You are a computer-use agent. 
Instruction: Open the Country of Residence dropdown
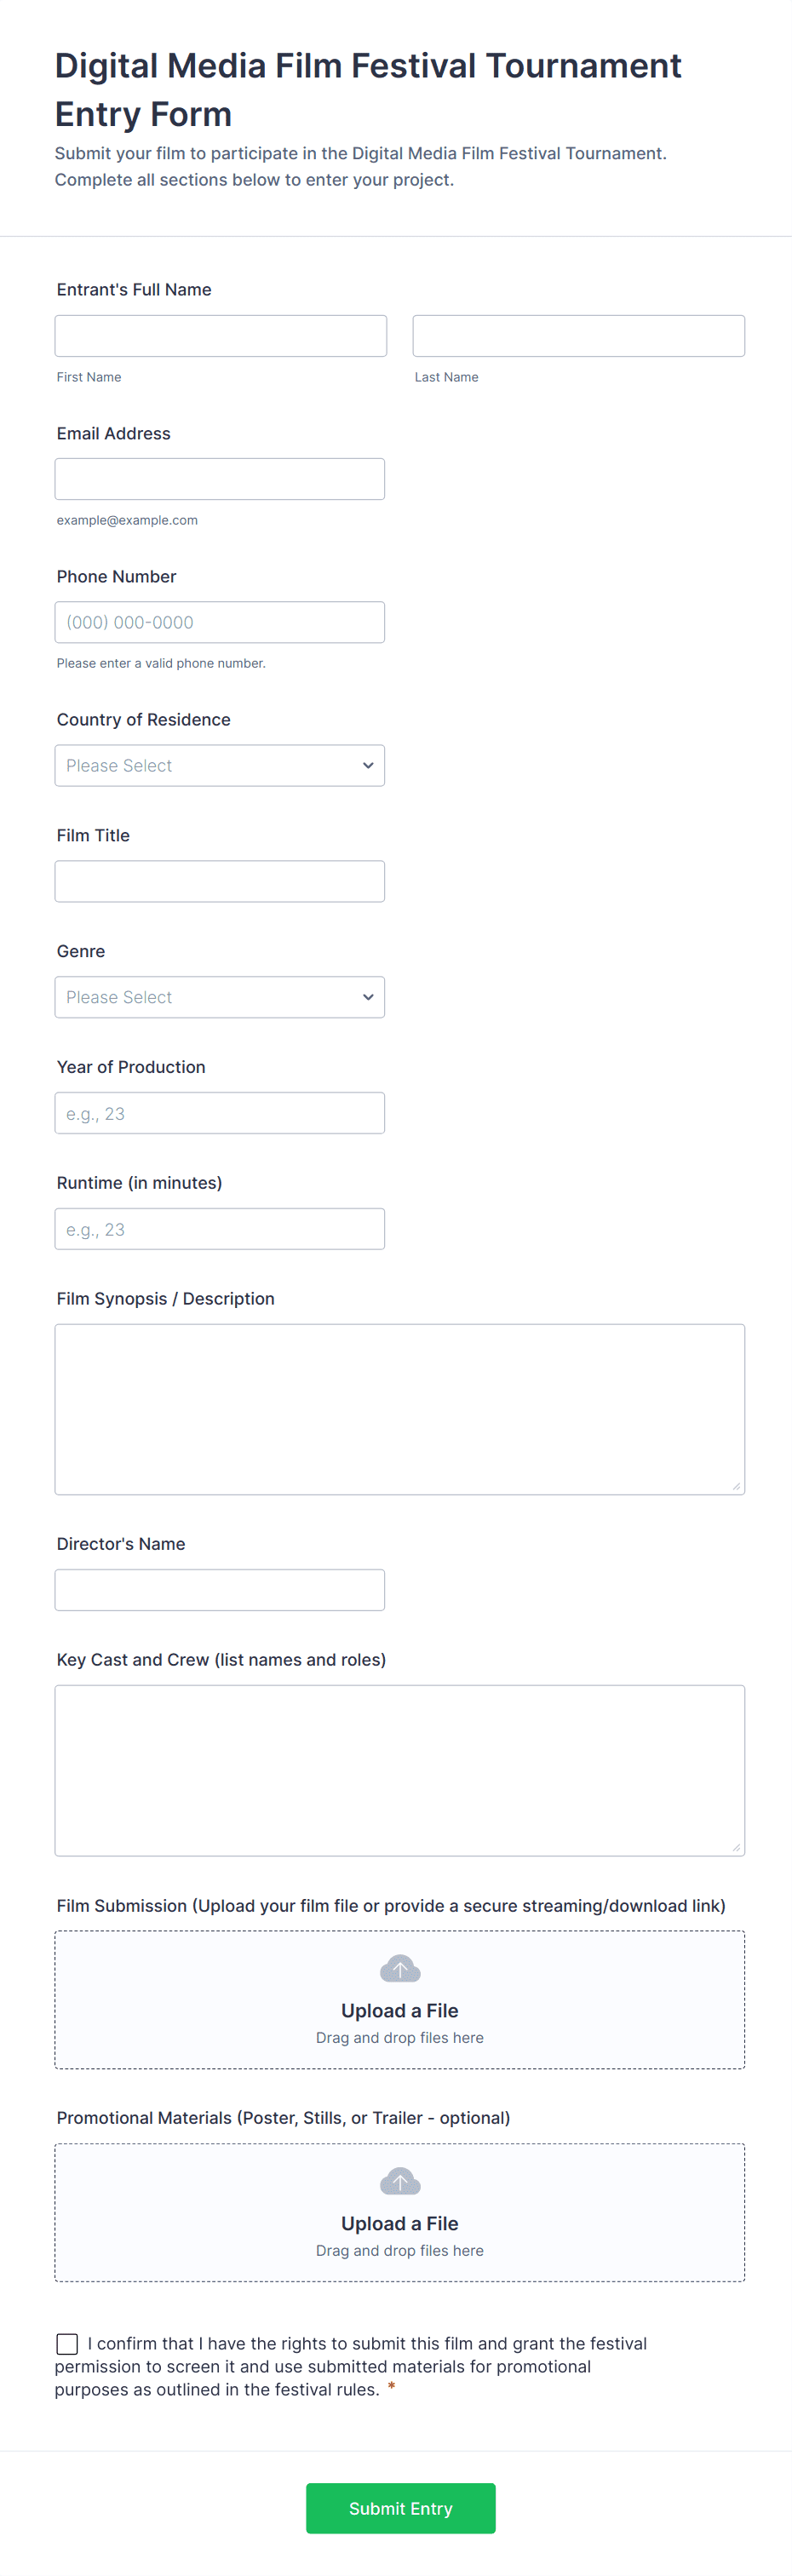click(220, 765)
